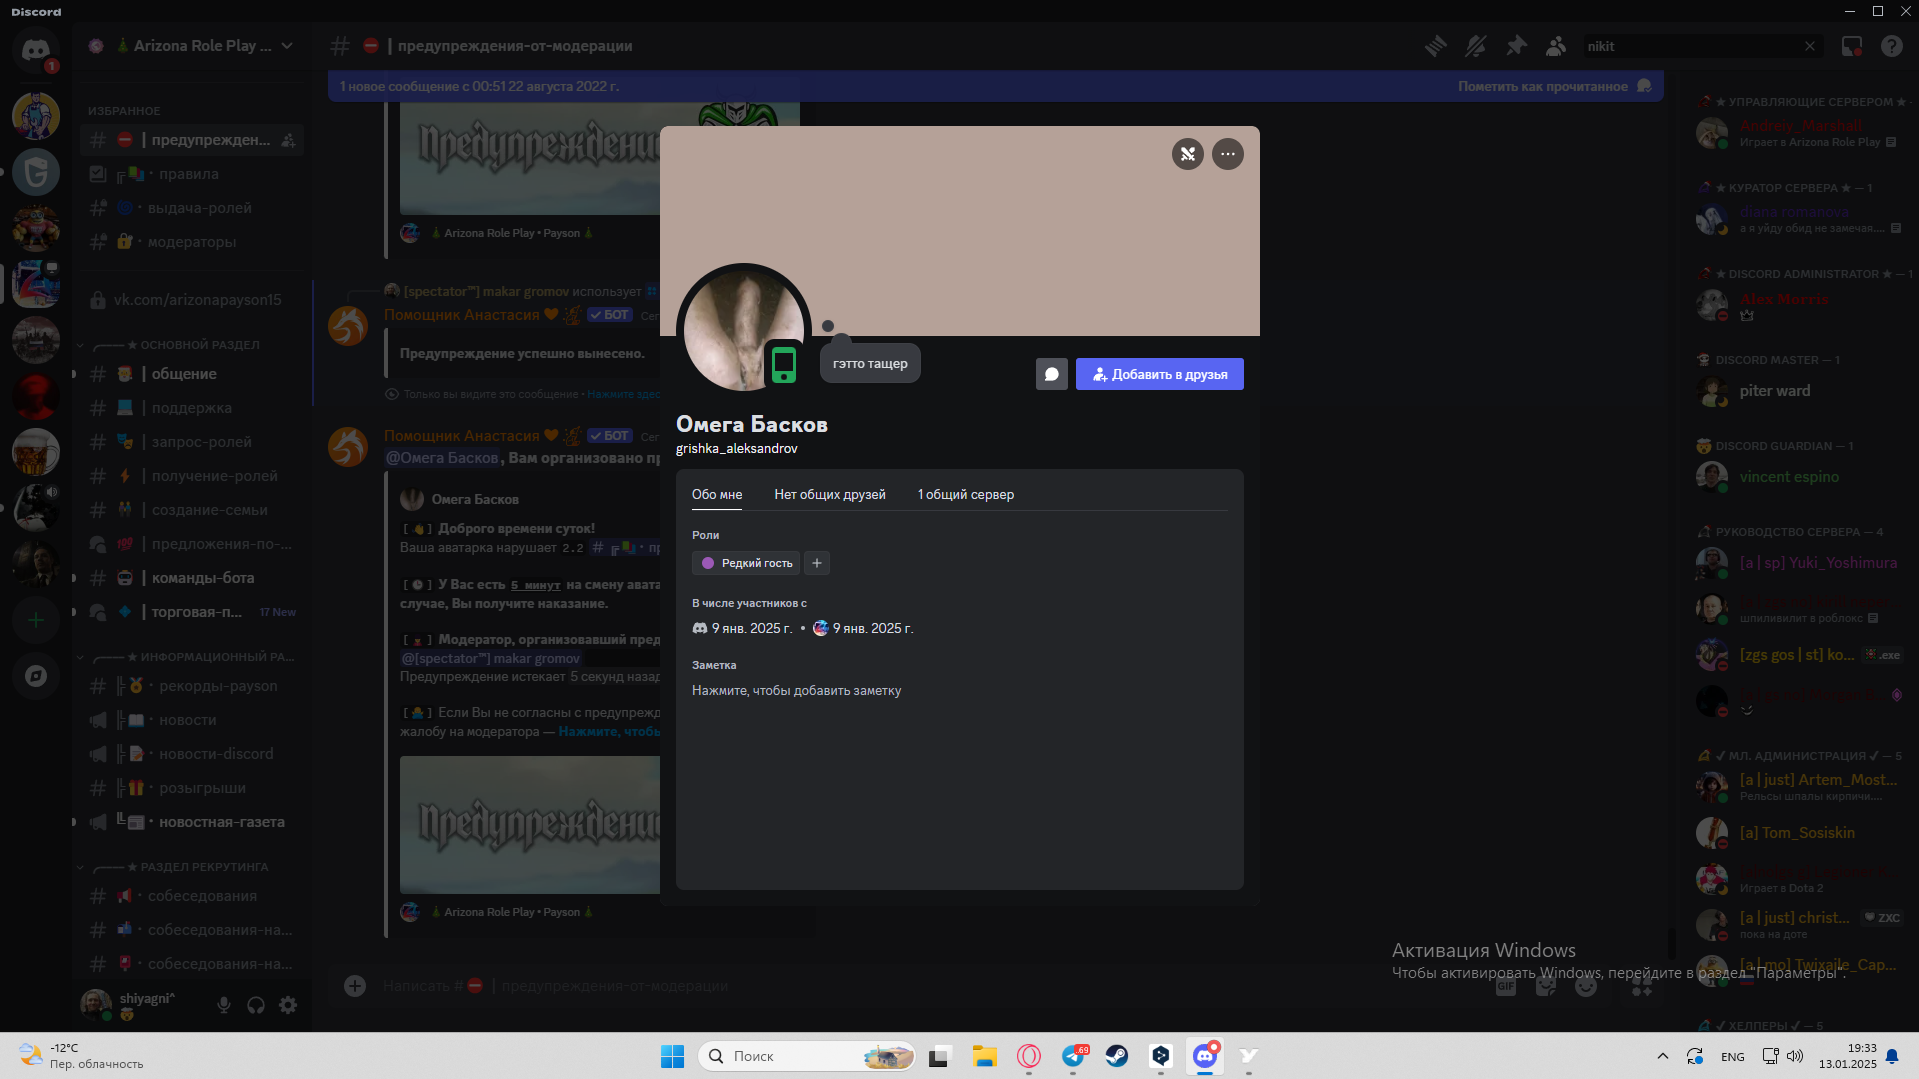Open the 'поддержка' channel
The height and width of the screenshot is (1079, 1919).
pos(192,408)
